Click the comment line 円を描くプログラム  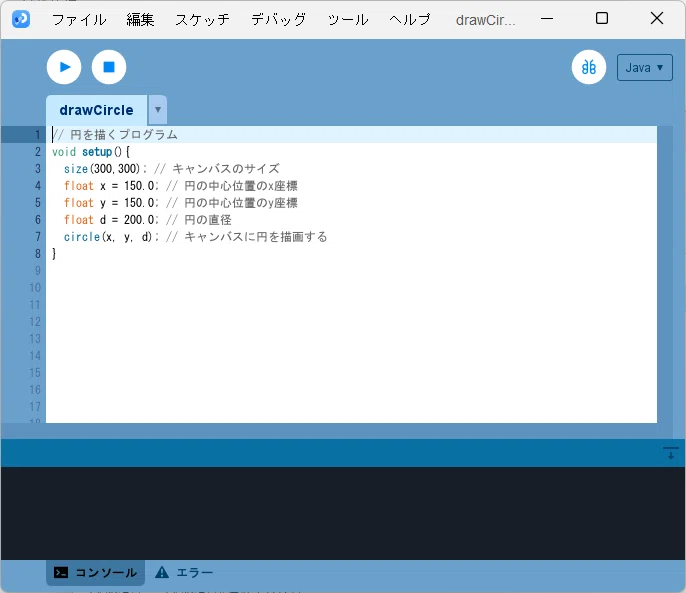tap(115, 134)
